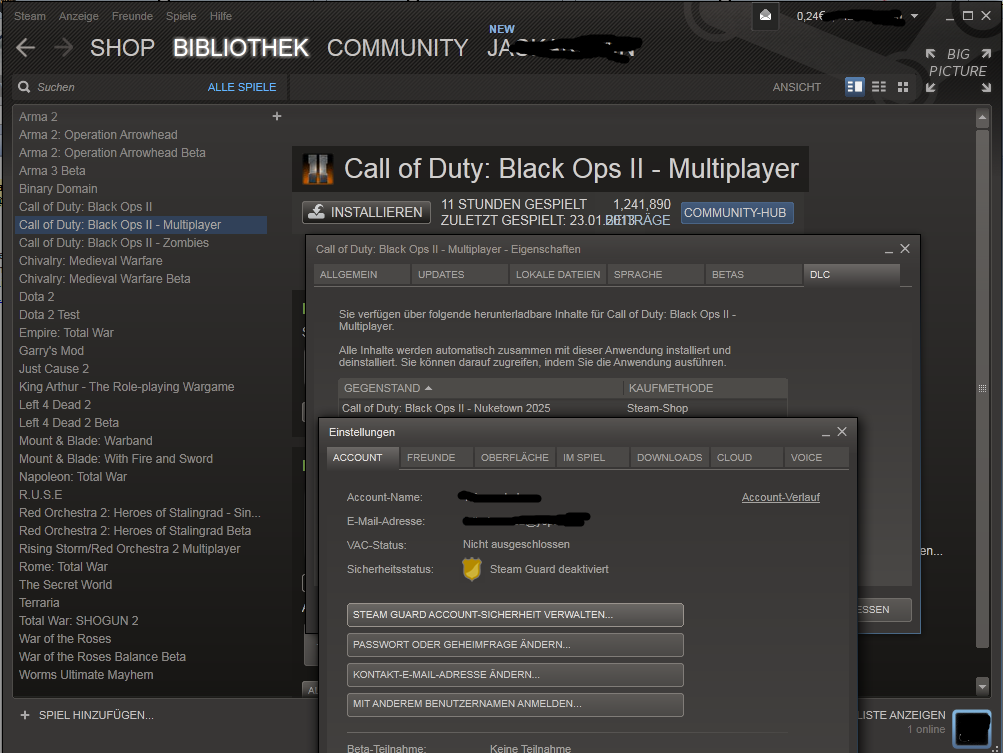Switch to the OBERFLÄCHE settings tab
The height and width of the screenshot is (753, 1003).
click(x=515, y=457)
